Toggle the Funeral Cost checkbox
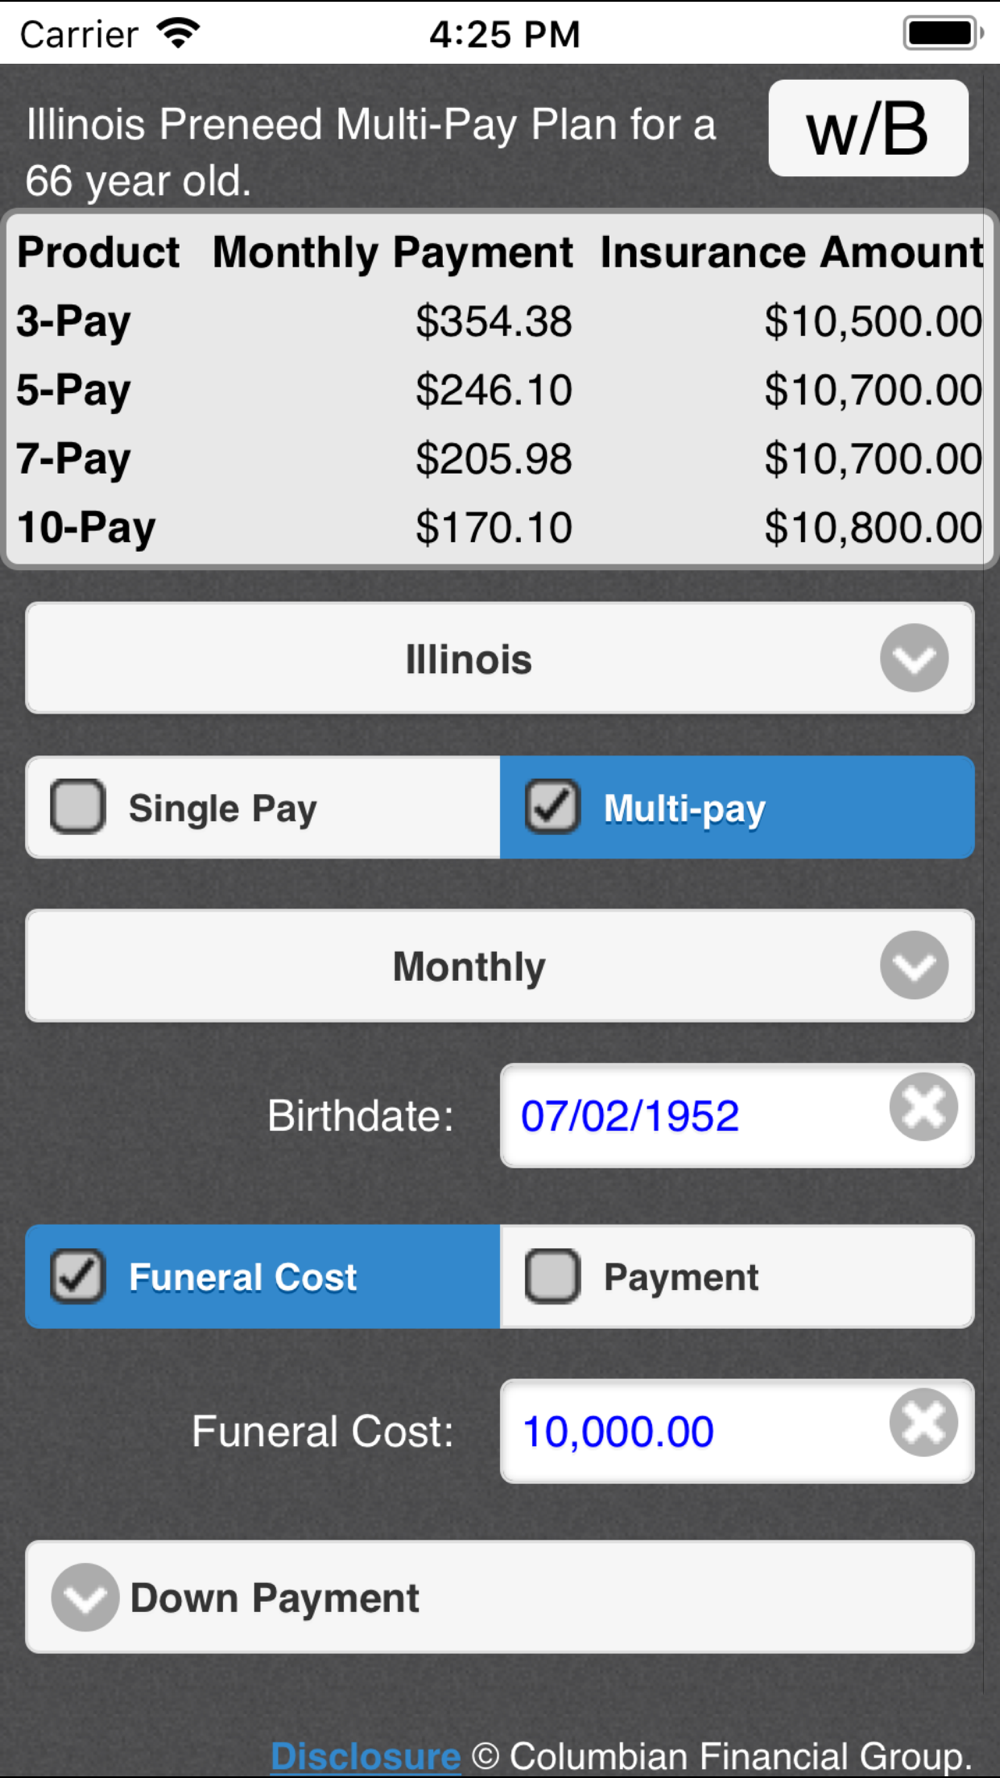 pyautogui.click(x=78, y=1276)
